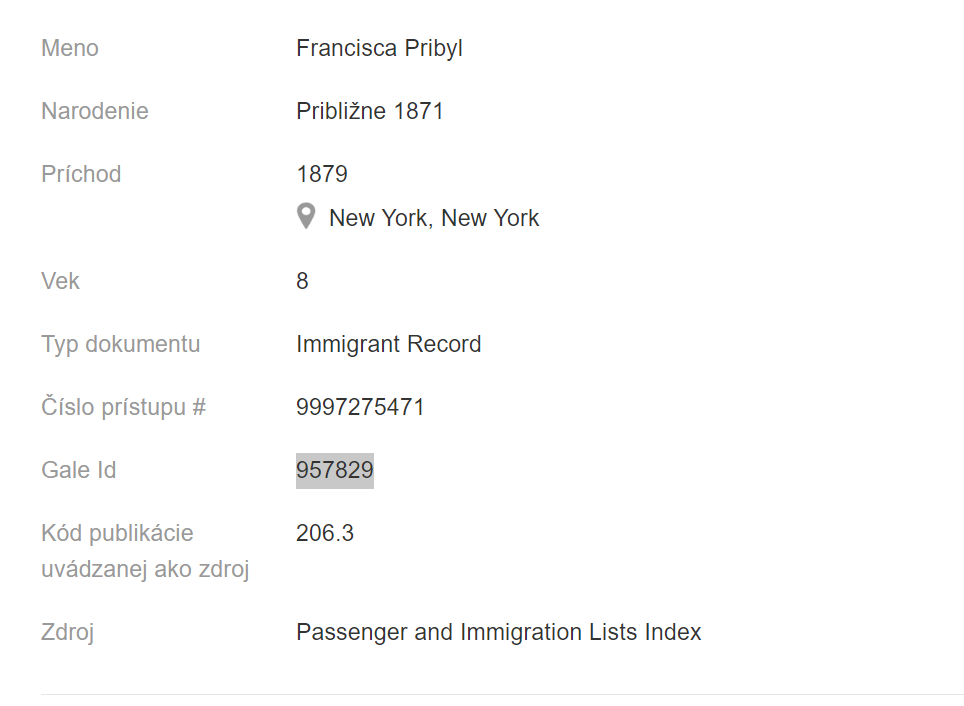Click the Kód publikácie label

pyautogui.click(x=117, y=533)
